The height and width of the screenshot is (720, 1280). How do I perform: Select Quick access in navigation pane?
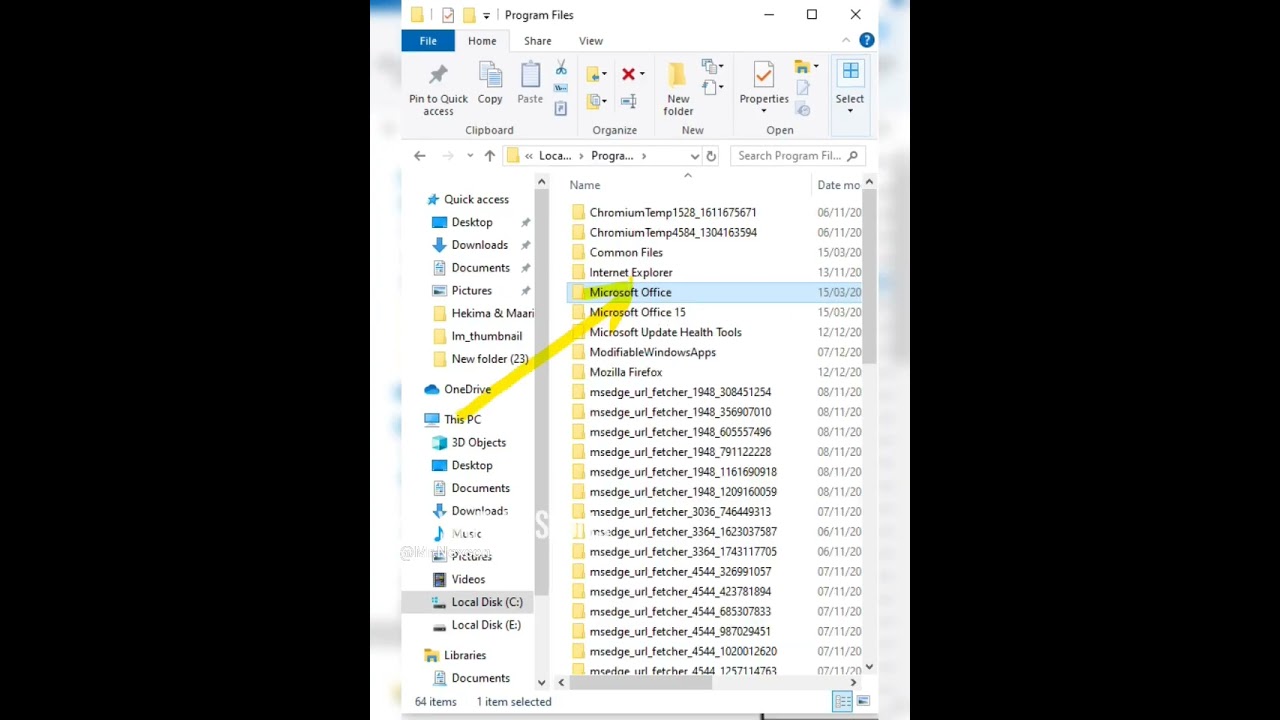[476, 199]
